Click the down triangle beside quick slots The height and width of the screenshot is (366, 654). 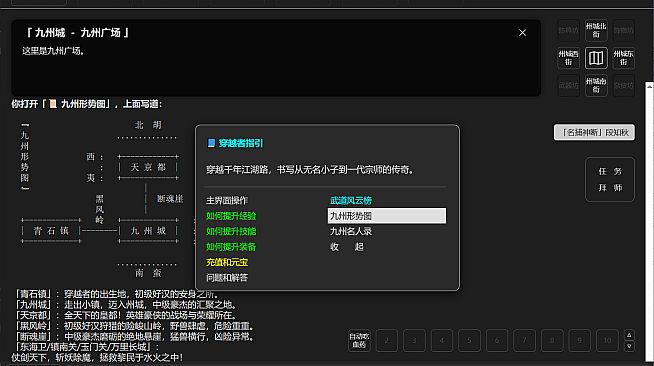(629, 346)
